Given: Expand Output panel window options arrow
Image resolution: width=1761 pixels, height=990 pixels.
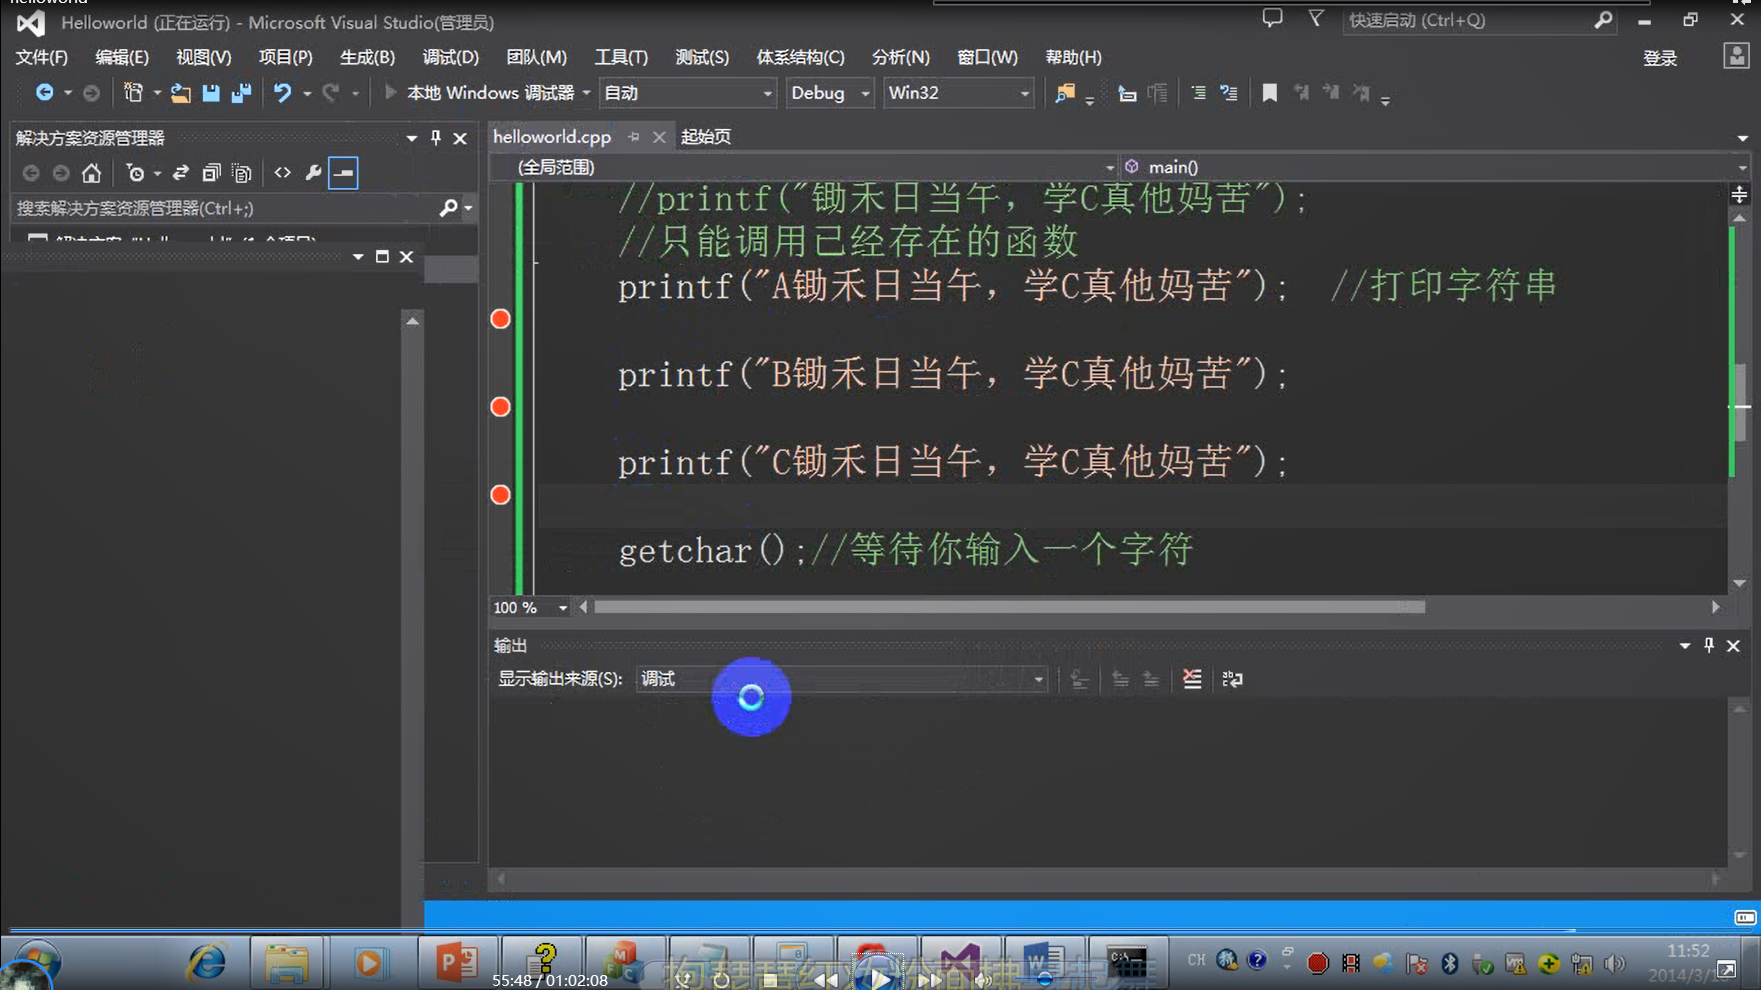Looking at the screenshot, I should [1685, 646].
